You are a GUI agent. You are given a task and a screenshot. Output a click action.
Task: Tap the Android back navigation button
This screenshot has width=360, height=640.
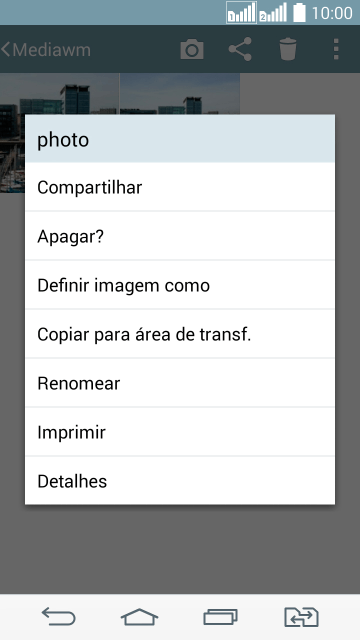pyautogui.click(x=59, y=616)
